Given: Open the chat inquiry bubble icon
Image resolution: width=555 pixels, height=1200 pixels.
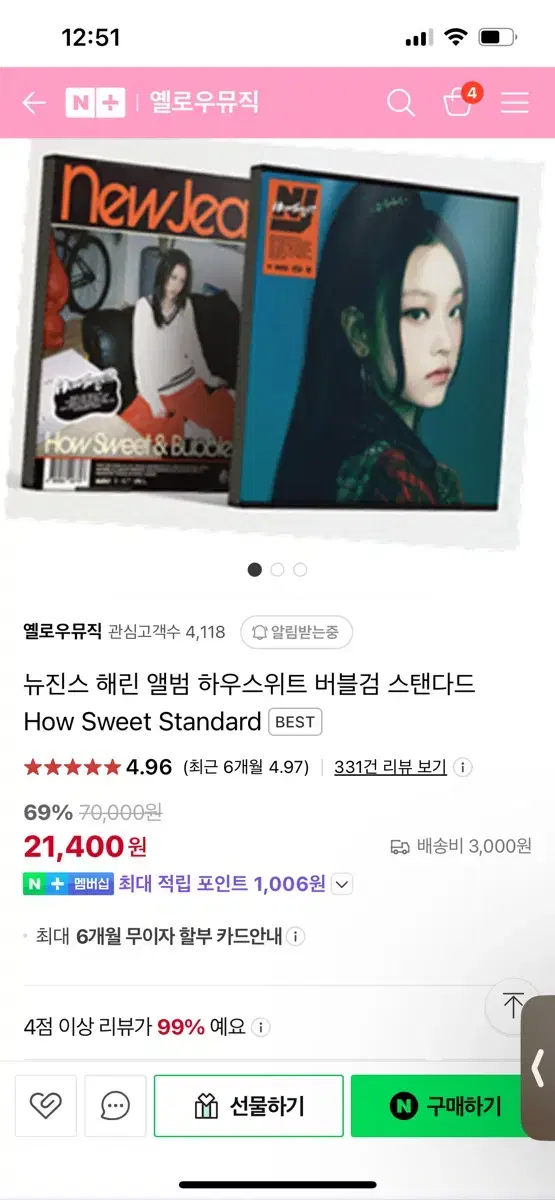Looking at the screenshot, I should click(116, 1106).
